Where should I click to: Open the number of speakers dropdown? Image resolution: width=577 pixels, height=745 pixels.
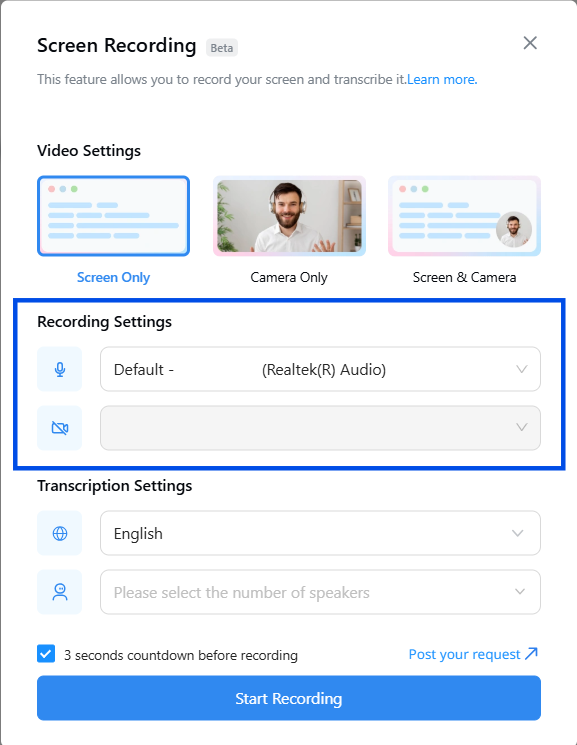click(x=320, y=592)
